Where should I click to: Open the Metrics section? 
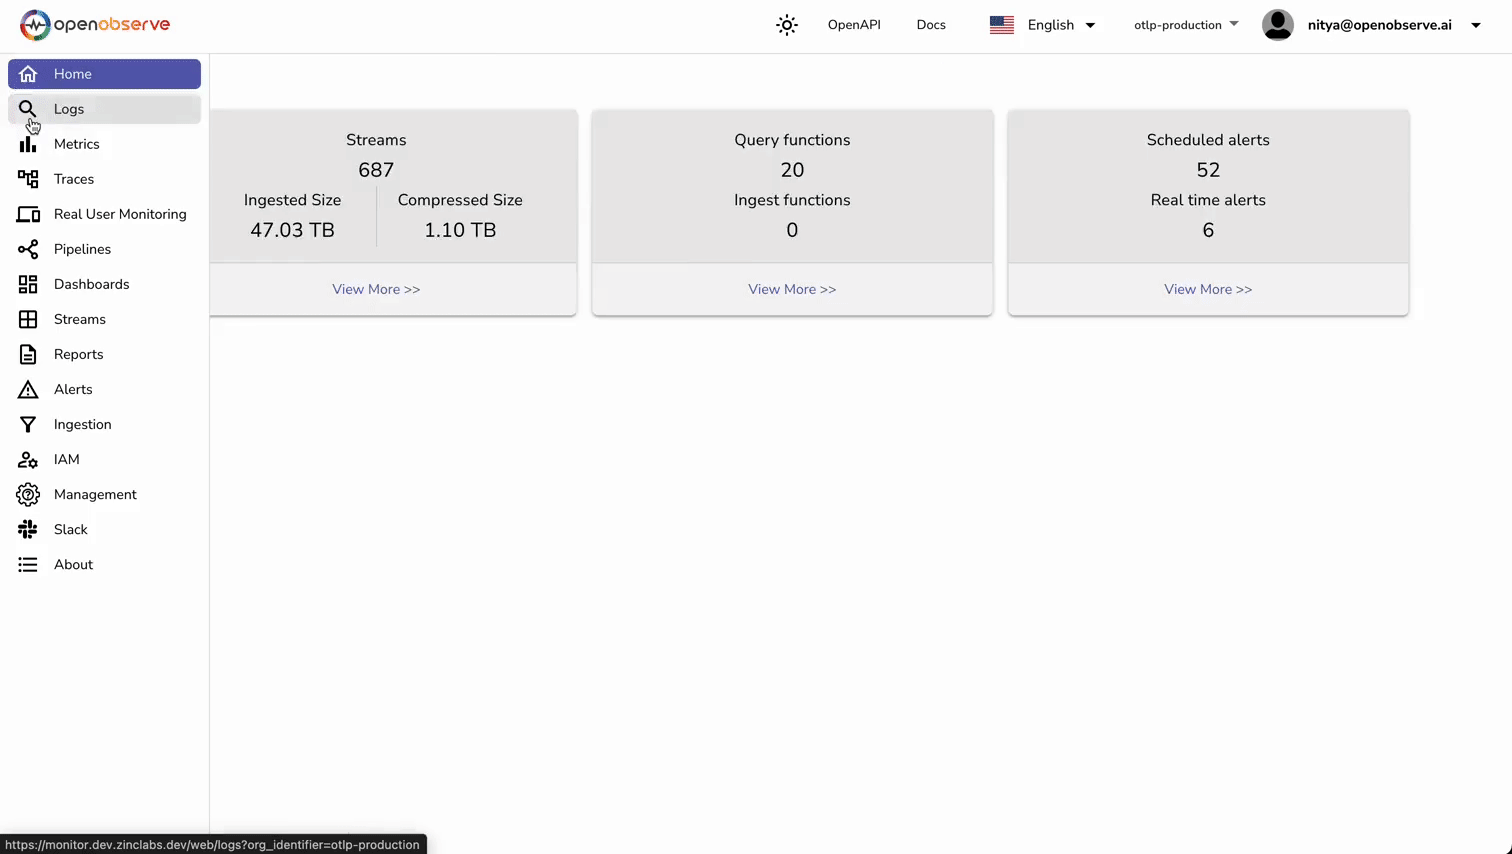pos(76,144)
